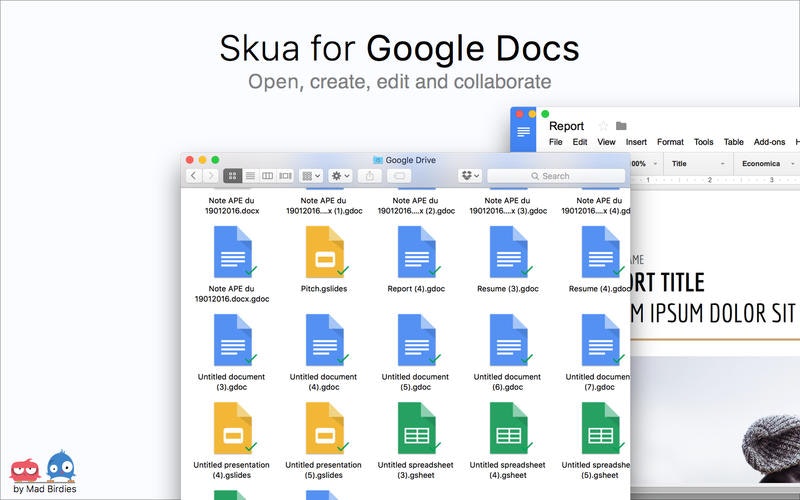Open the Title paragraph style dropdown
Image resolution: width=800 pixels, height=500 pixels.
pyautogui.click(x=697, y=164)
